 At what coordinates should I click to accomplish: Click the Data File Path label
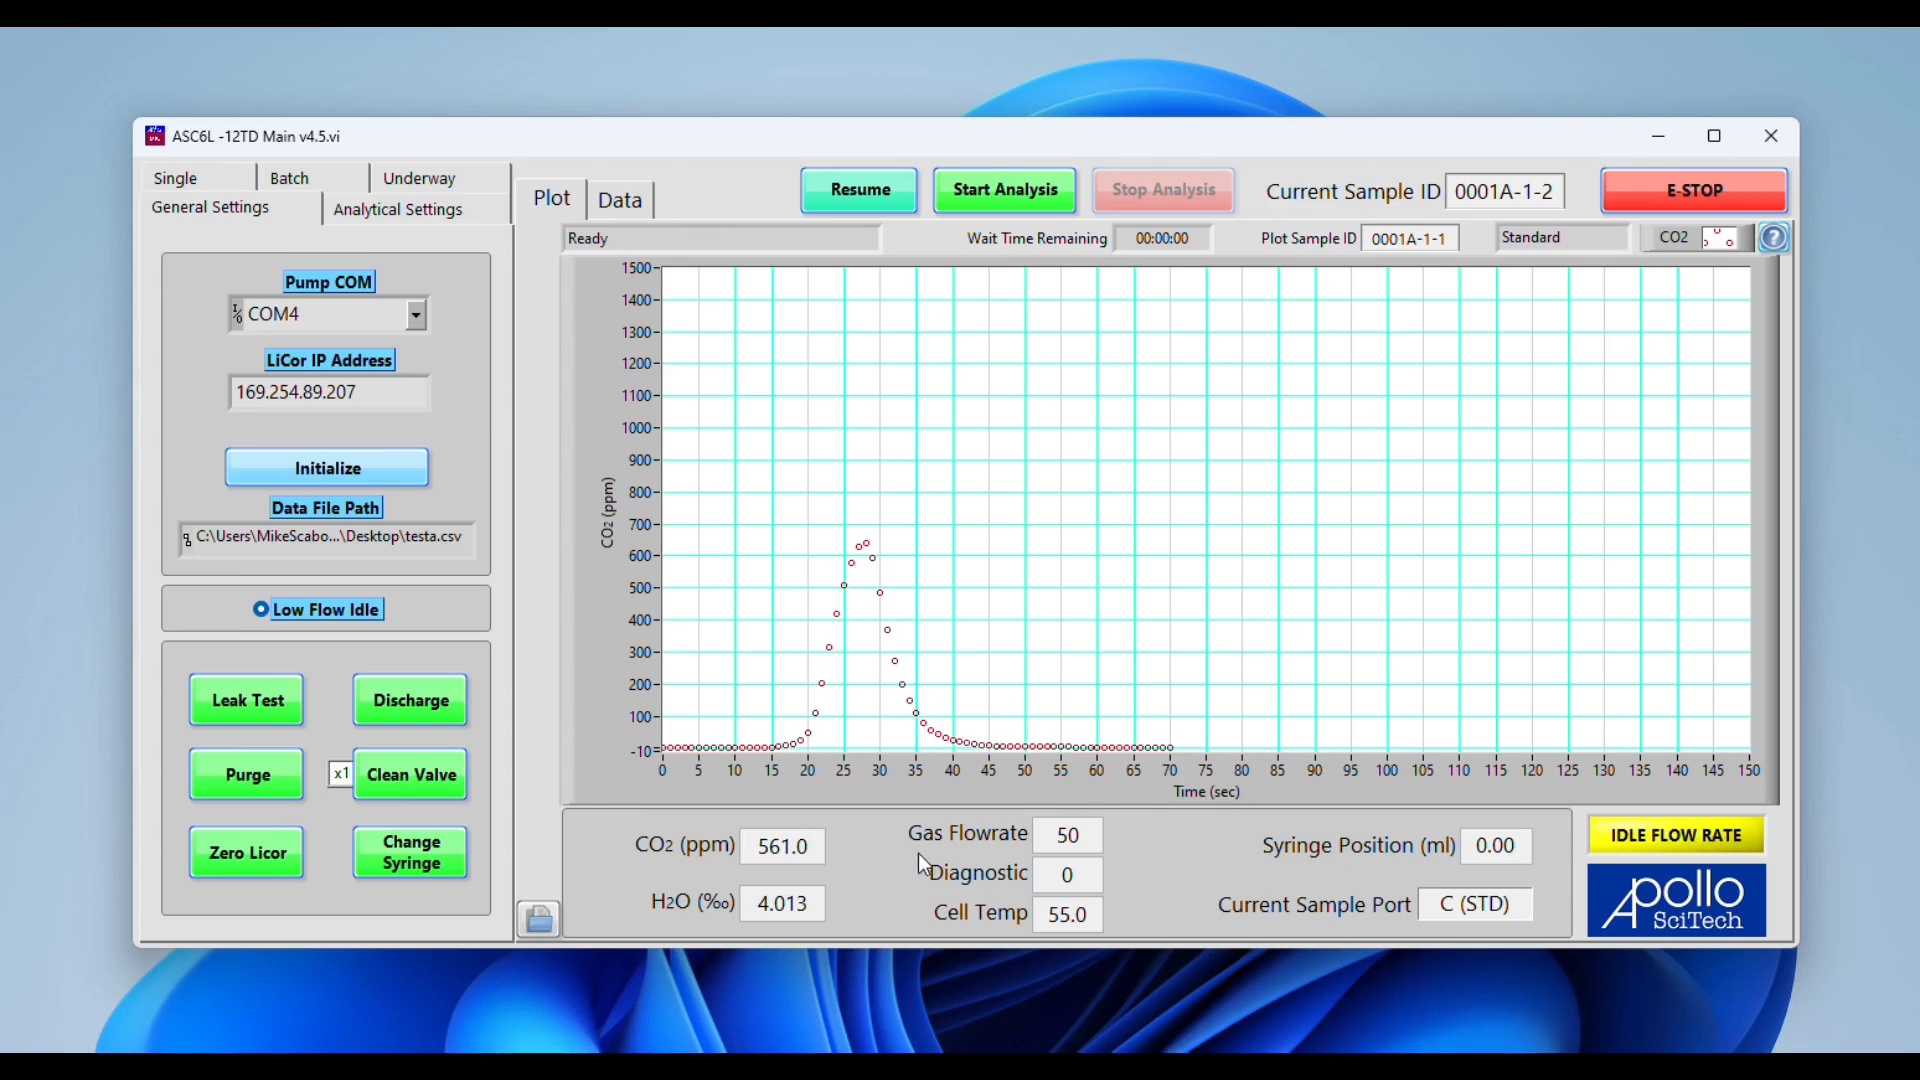coord(326,508)
